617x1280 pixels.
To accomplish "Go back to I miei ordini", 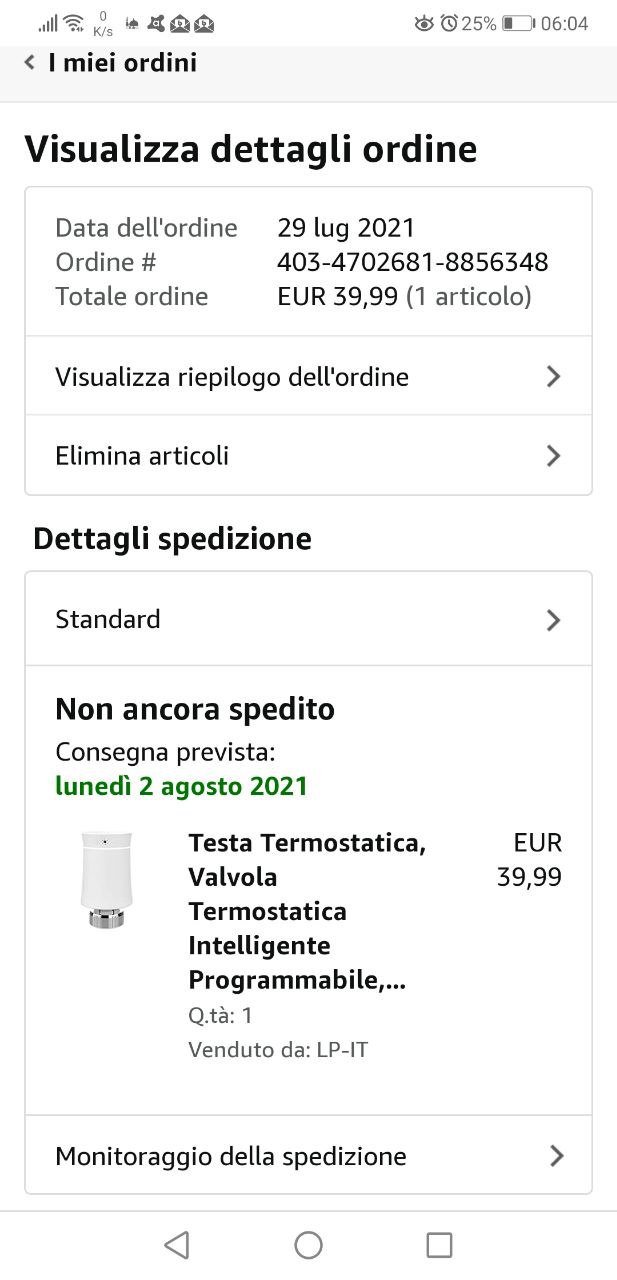I will 122,63.
